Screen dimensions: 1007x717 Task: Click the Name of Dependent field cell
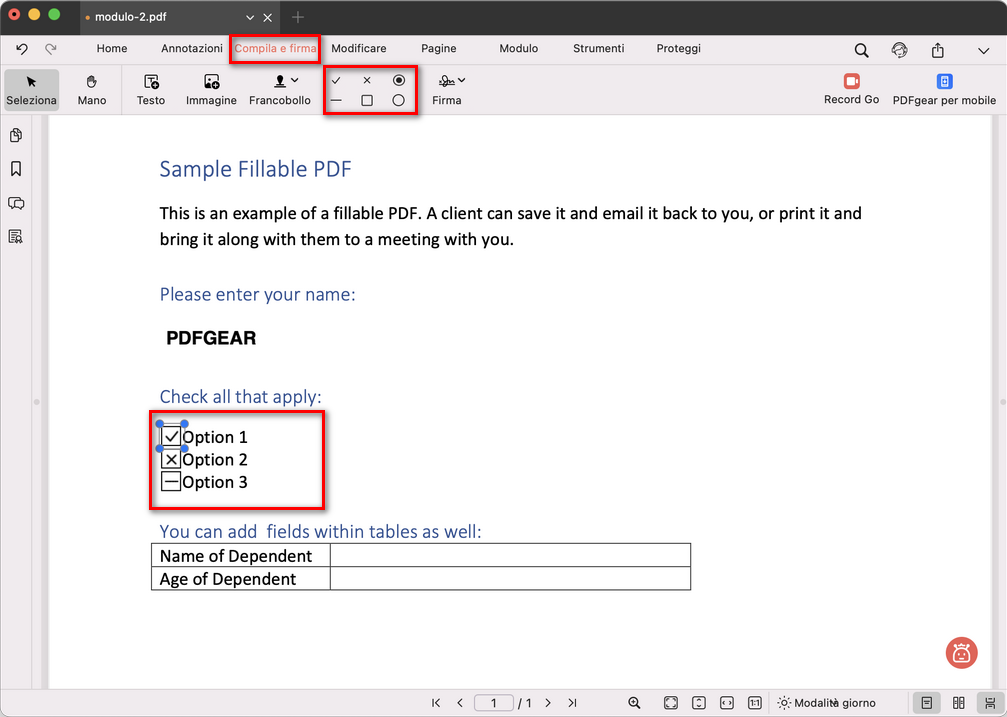(x=511, y=555)
